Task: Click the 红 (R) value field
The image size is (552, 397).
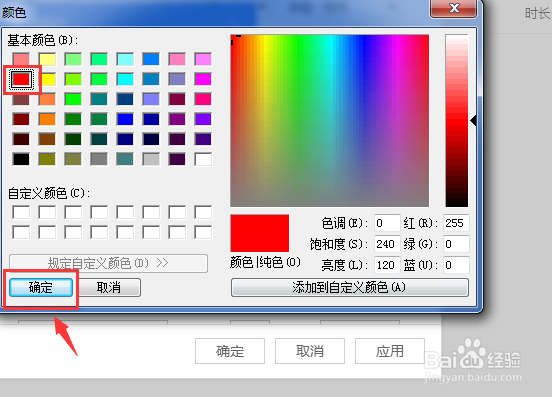Action: pos(456,223)
